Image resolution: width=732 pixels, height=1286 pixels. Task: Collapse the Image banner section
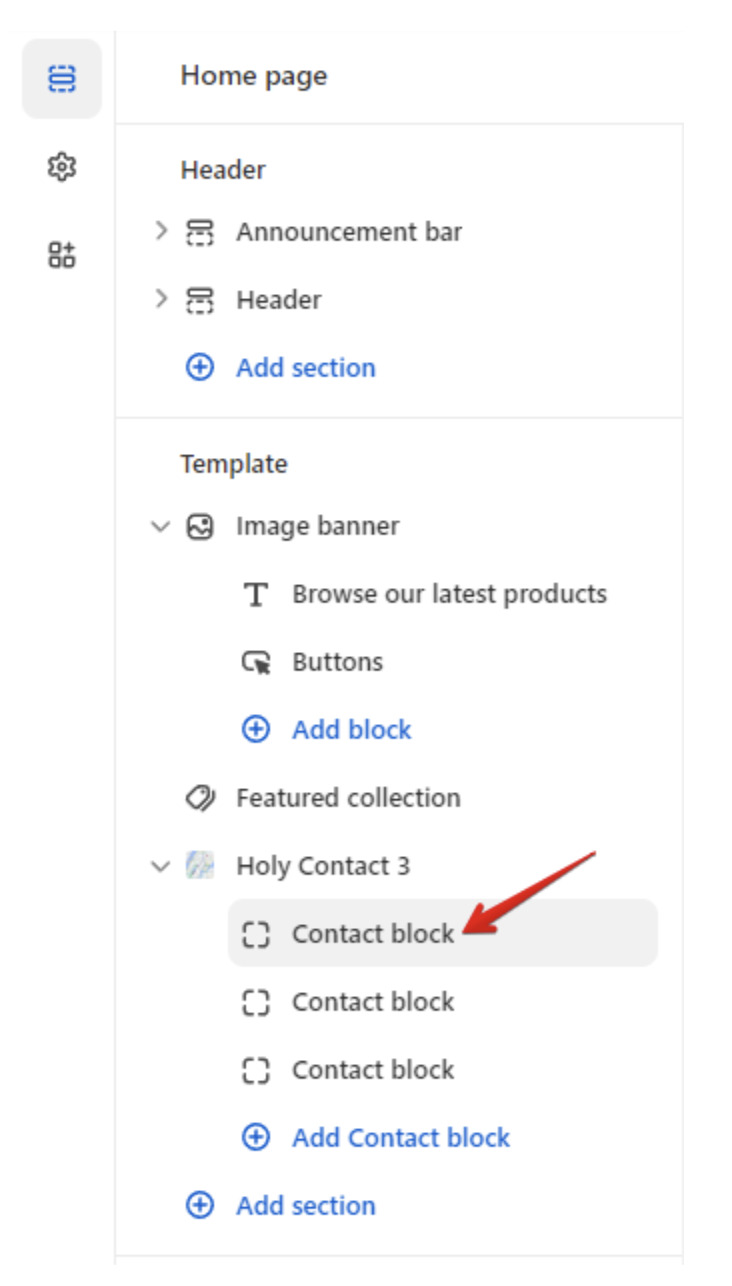(161, 526)
